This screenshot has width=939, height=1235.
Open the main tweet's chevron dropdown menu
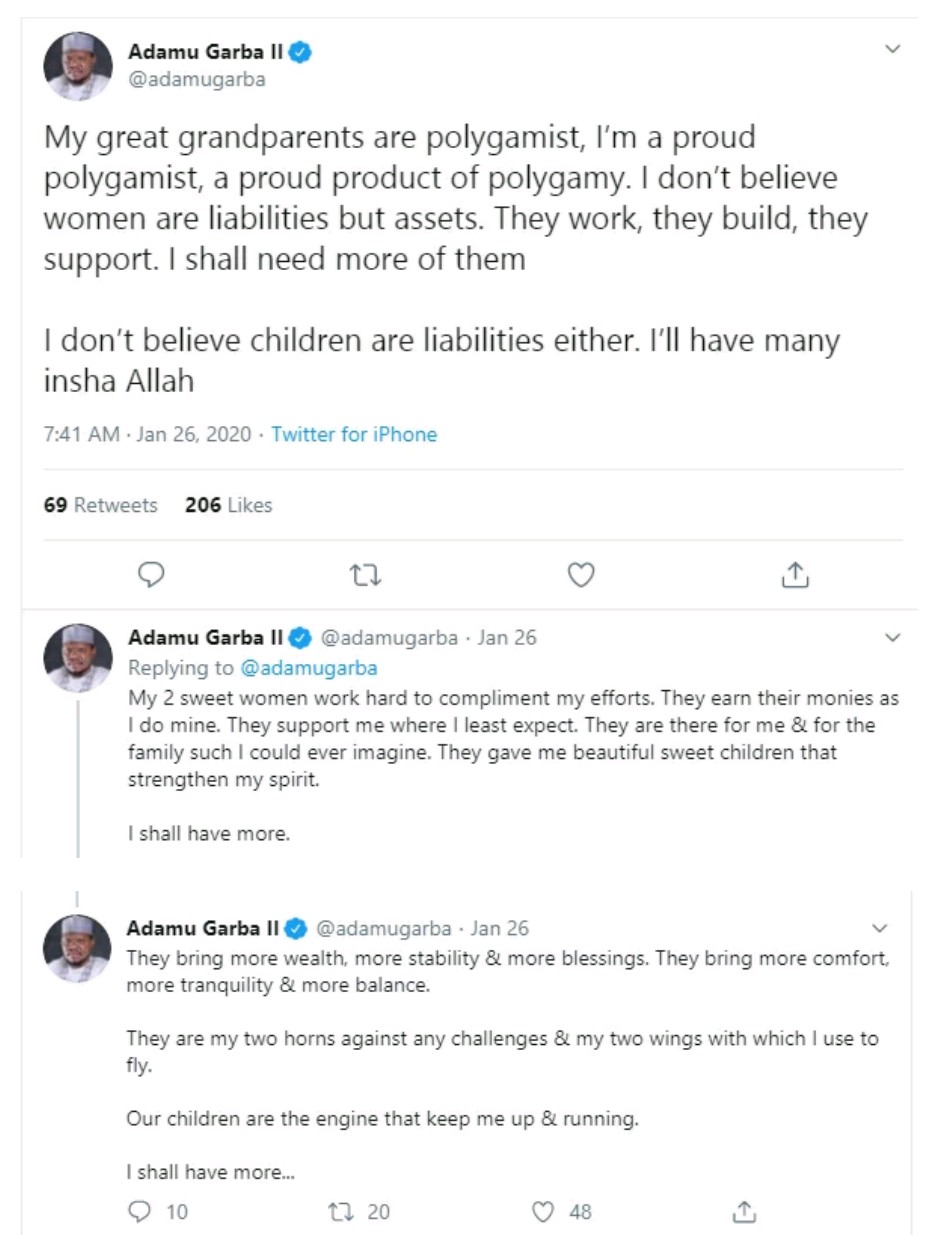(x=892, y=48)
